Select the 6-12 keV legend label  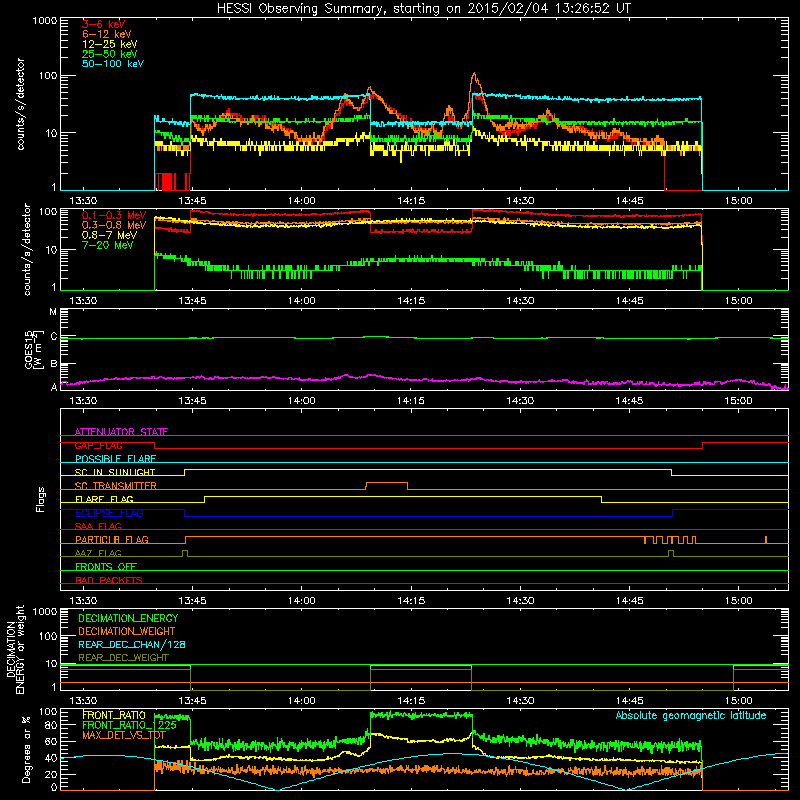click(107, 34)
